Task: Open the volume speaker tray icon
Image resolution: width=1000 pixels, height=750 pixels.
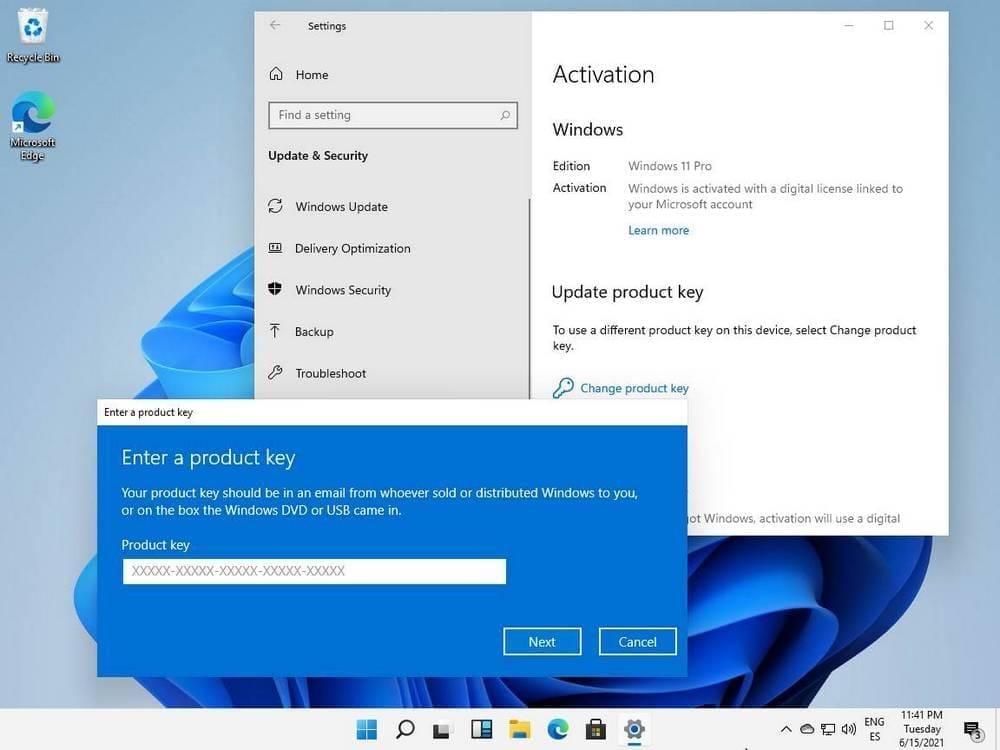Action: 849,729
